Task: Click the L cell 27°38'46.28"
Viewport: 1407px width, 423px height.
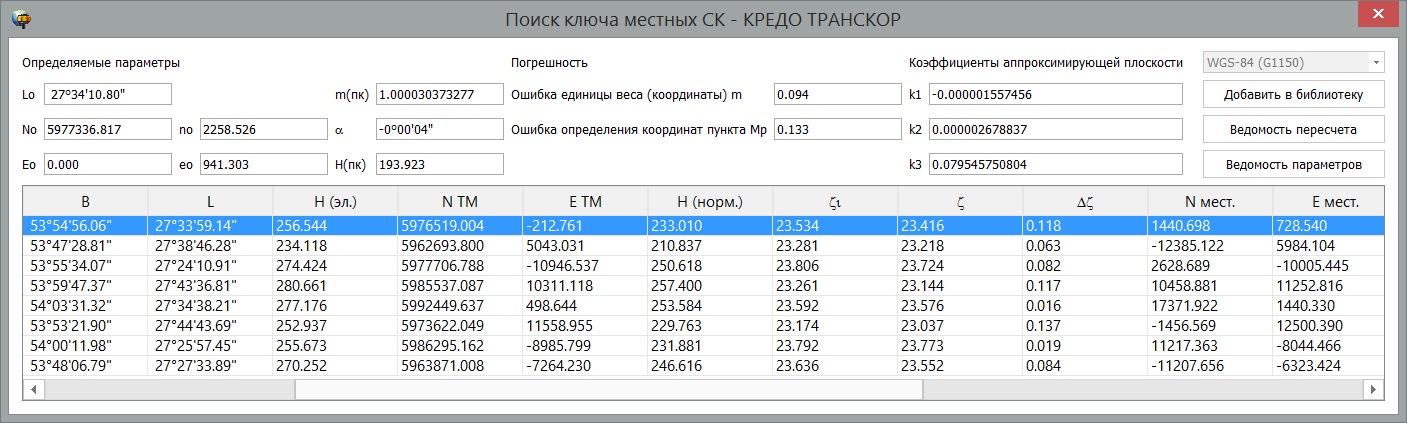Action: coord(210,245)
